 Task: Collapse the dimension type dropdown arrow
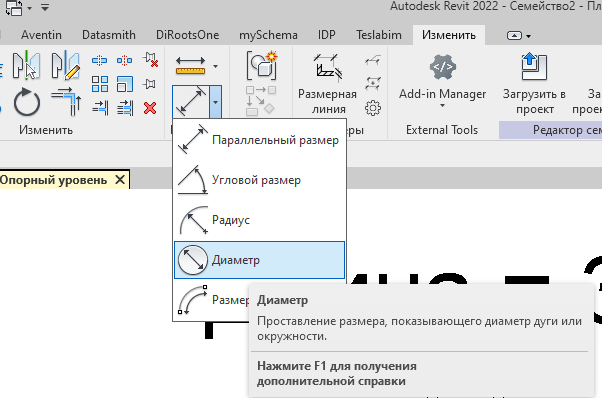pyautogui.click(x=215, y=102)
